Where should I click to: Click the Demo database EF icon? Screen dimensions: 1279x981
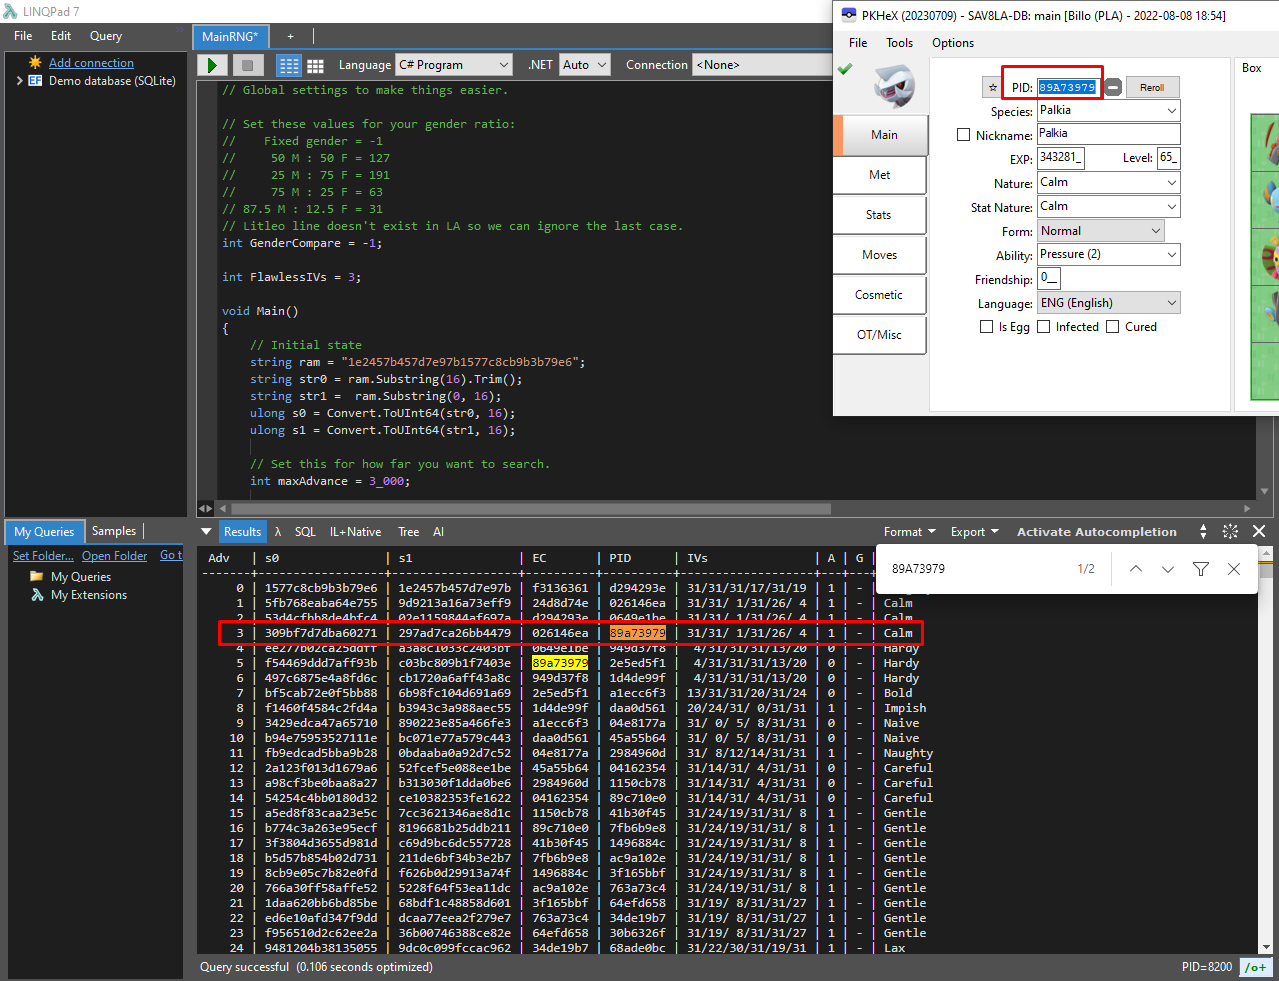coord(35,81)
